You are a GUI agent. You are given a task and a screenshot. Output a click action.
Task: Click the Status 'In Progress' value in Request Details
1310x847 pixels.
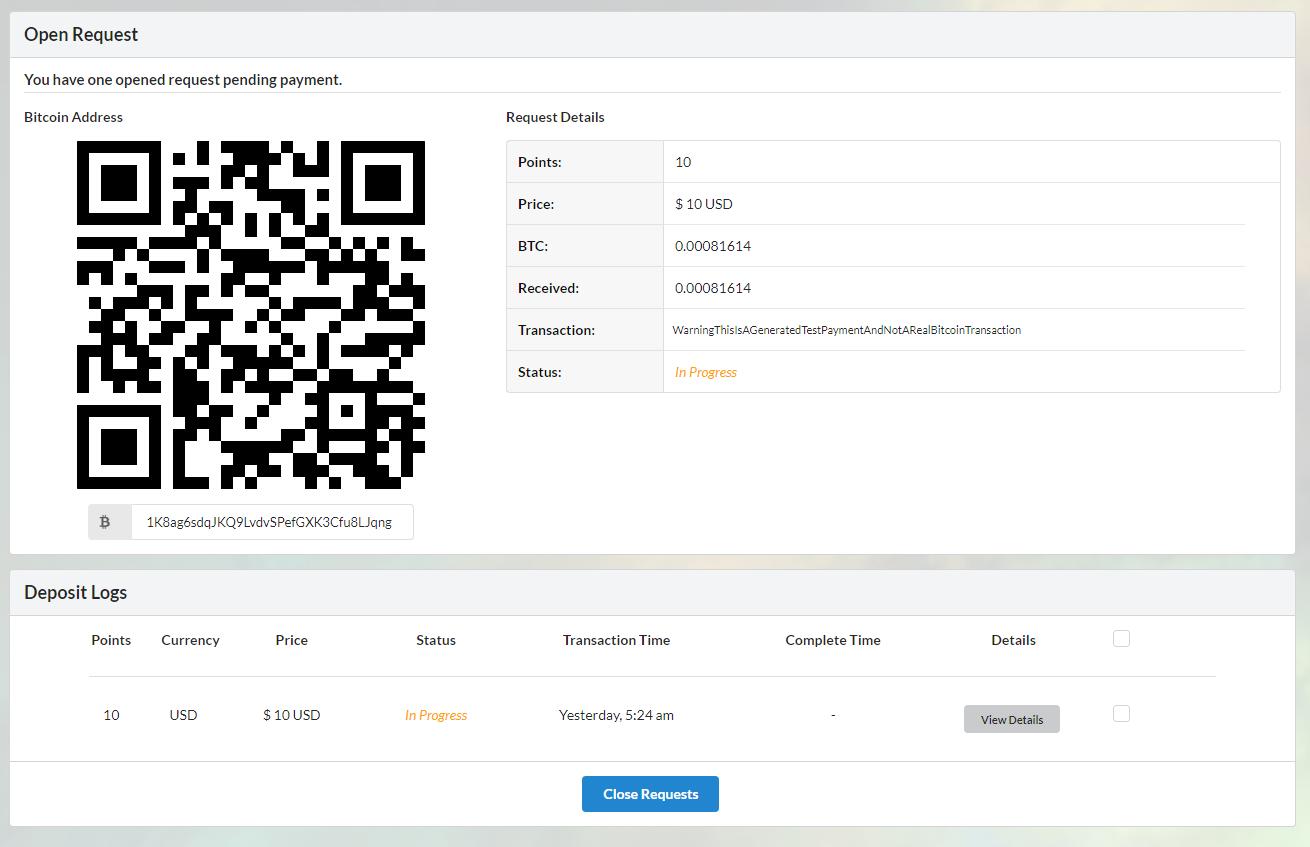pyautogui.click(x=706, y=372)
